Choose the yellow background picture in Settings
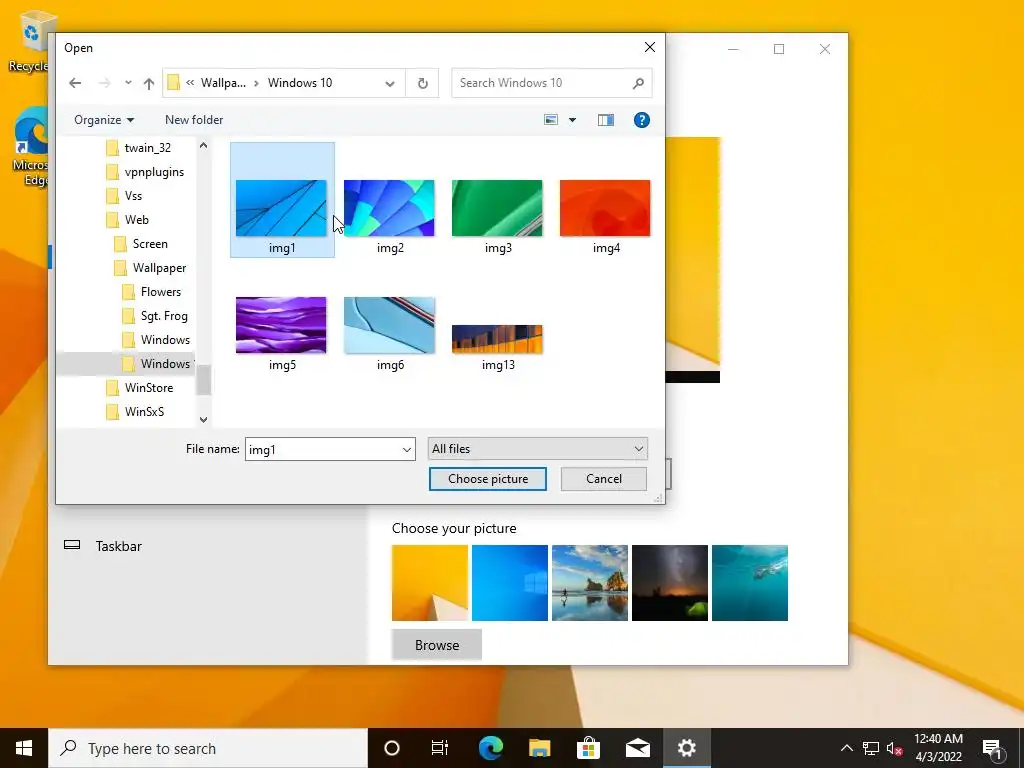The width and height of the screenshot is (1024, 768). coord(430,583)
